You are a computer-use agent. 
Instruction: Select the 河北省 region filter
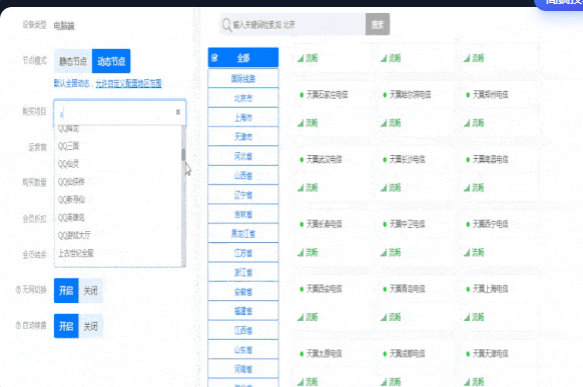click(243, 156)
